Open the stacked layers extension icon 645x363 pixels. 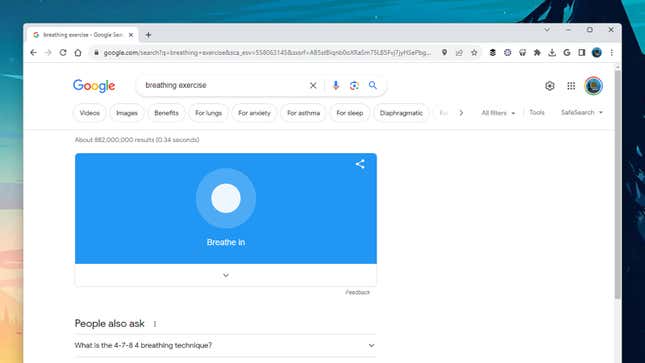point(492,53)
